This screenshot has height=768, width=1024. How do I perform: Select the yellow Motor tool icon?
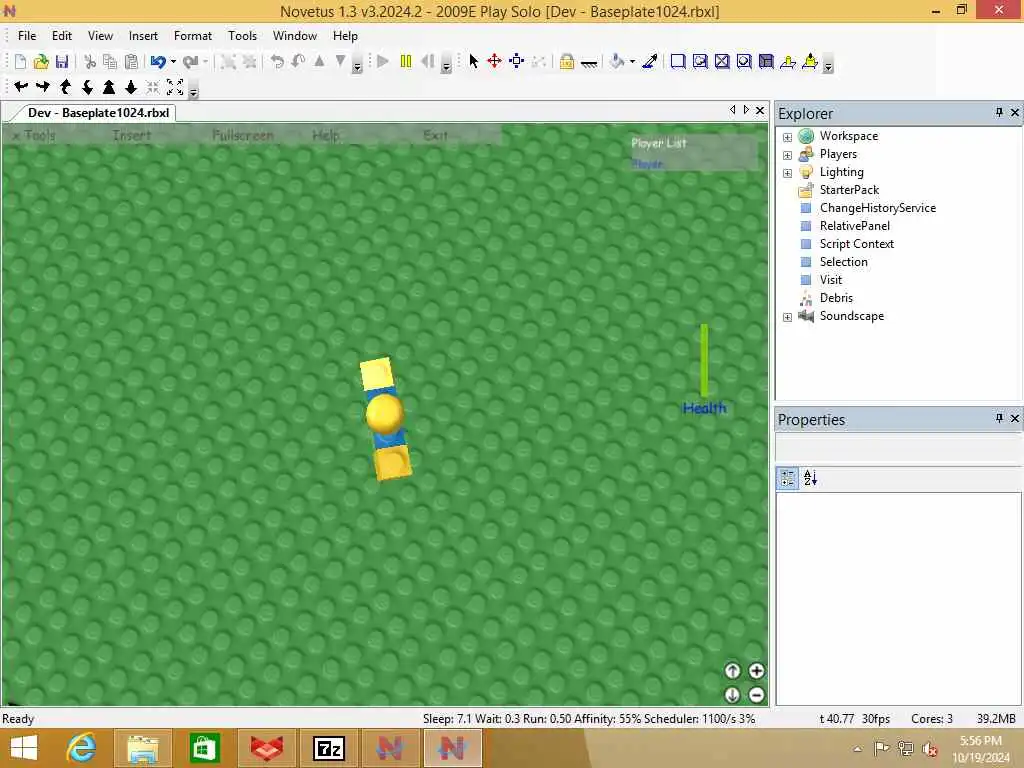(x=810, y=61)
